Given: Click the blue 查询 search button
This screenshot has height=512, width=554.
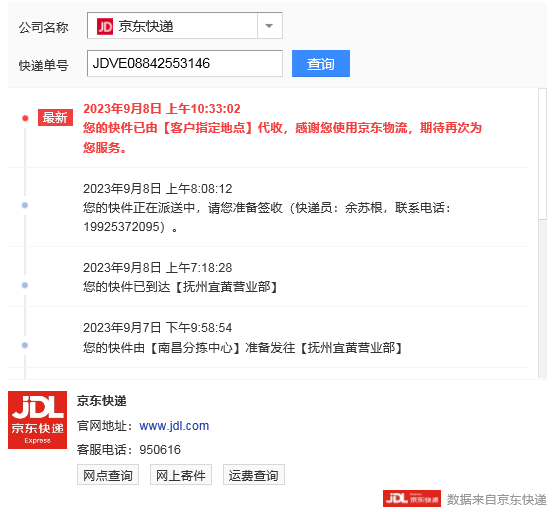Looking at the screenshot, I should point(321,64).
